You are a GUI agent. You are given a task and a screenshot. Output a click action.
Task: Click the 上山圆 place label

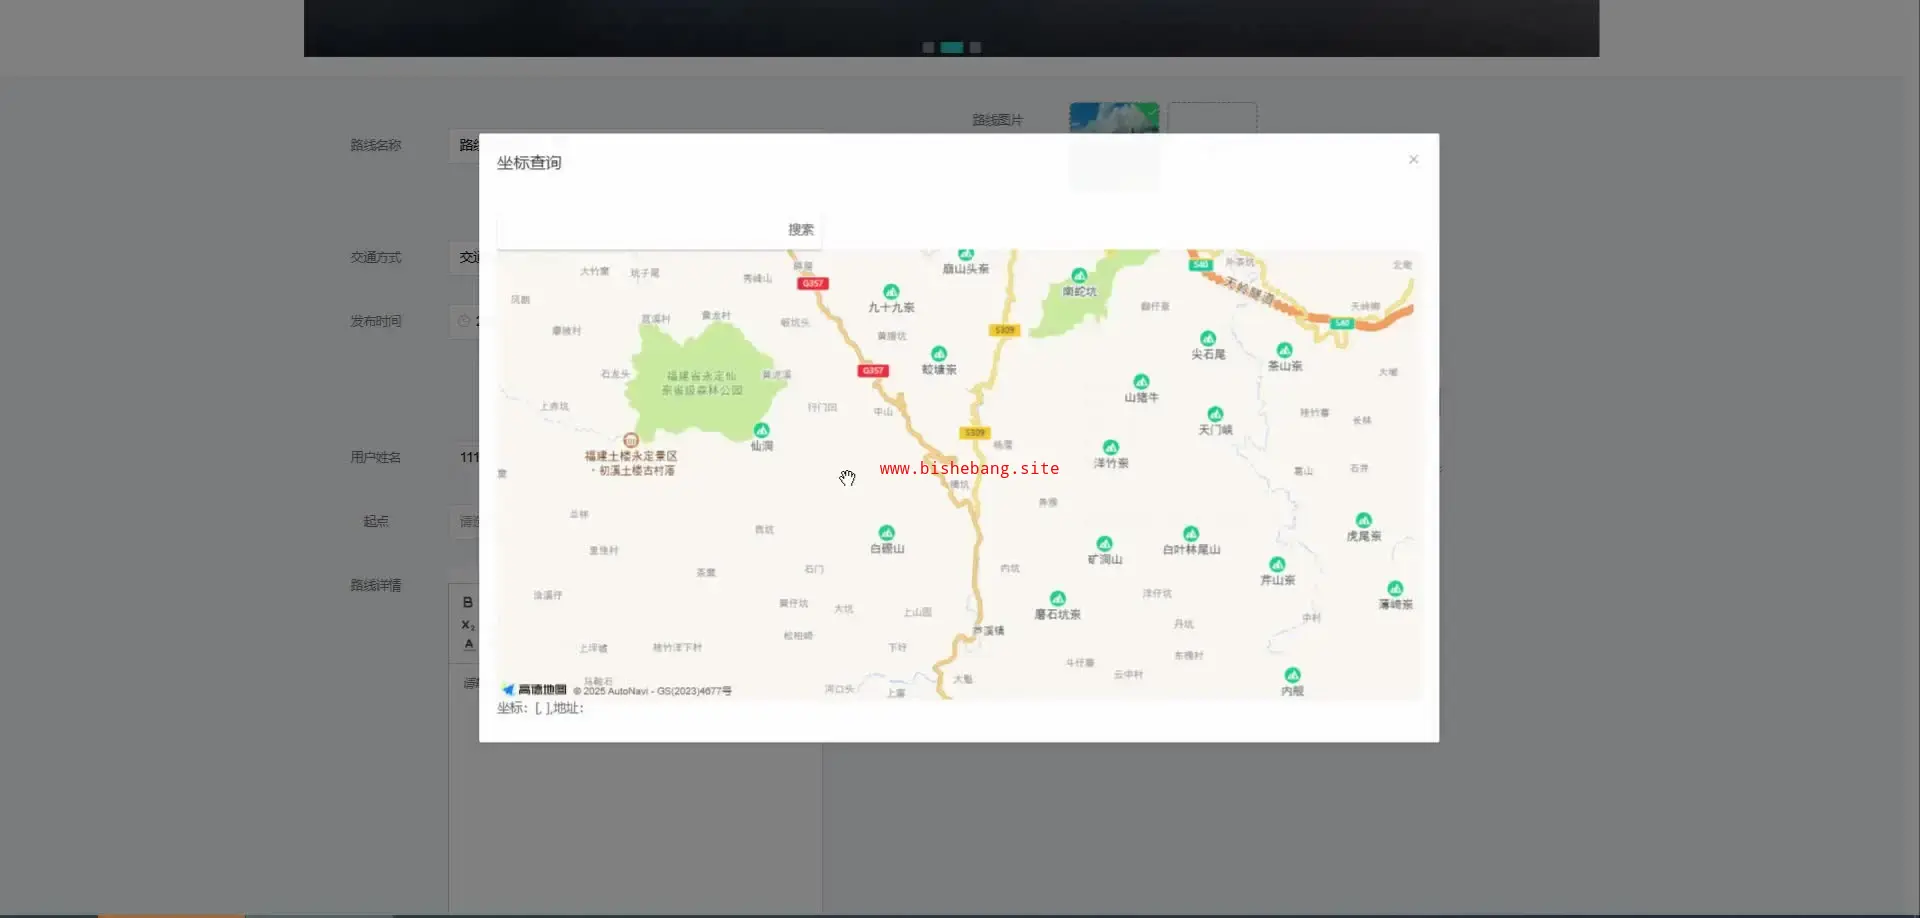coord(917,612)
